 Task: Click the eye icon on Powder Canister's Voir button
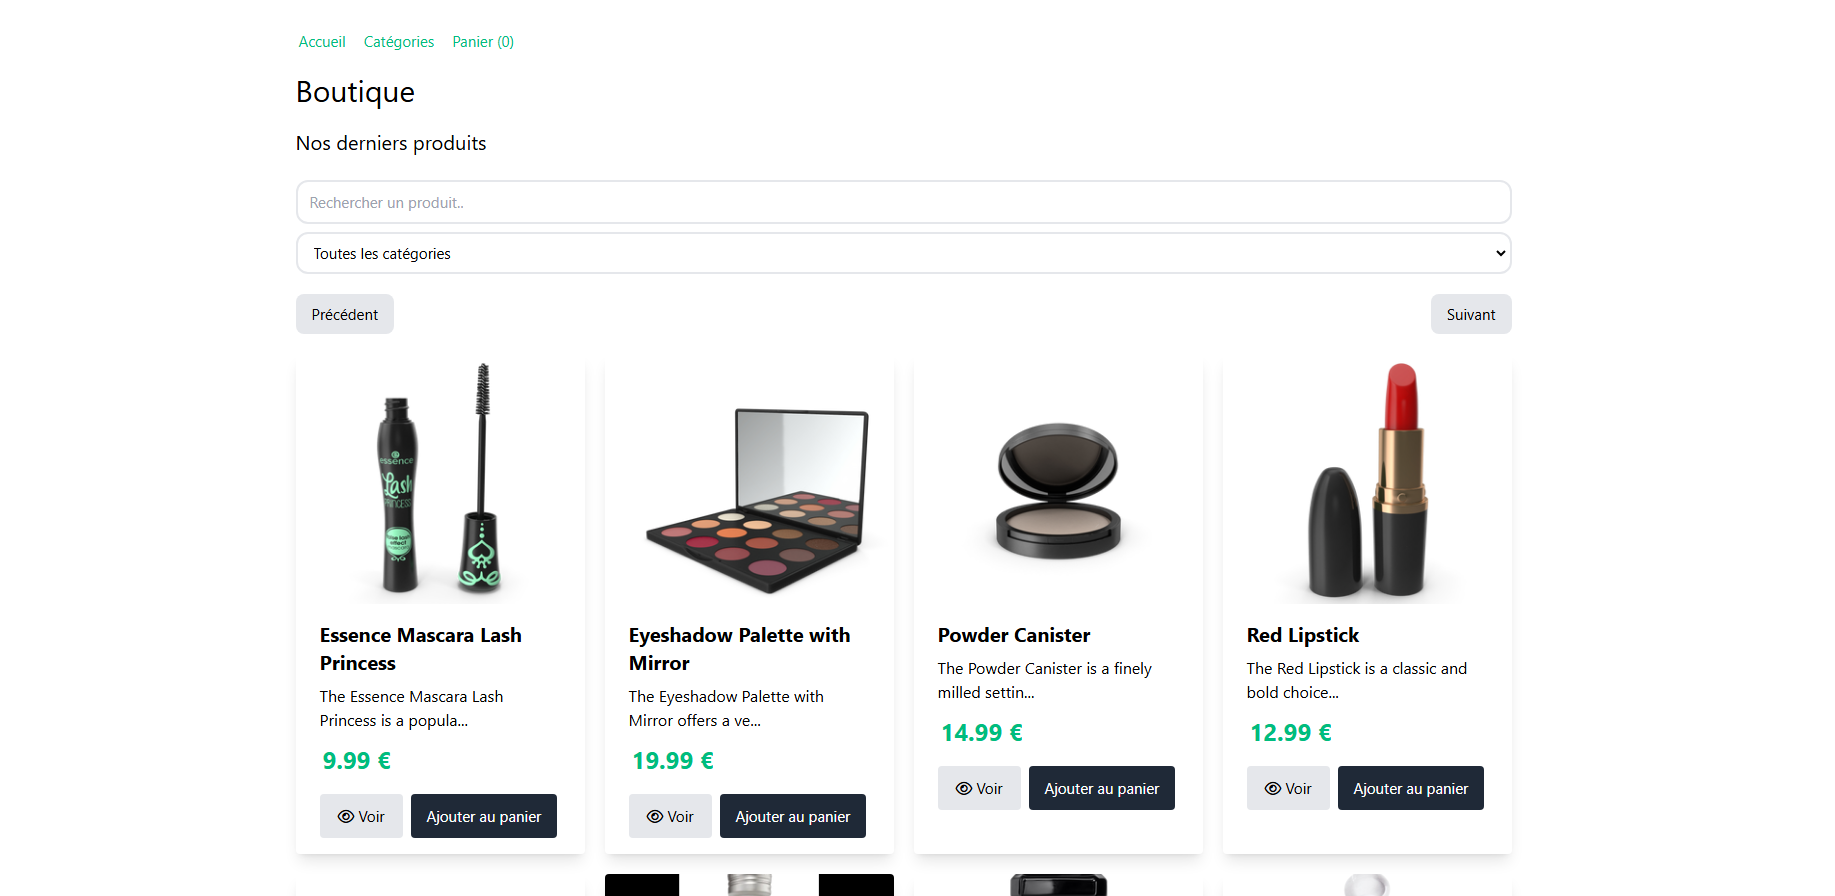coord(962,788)
